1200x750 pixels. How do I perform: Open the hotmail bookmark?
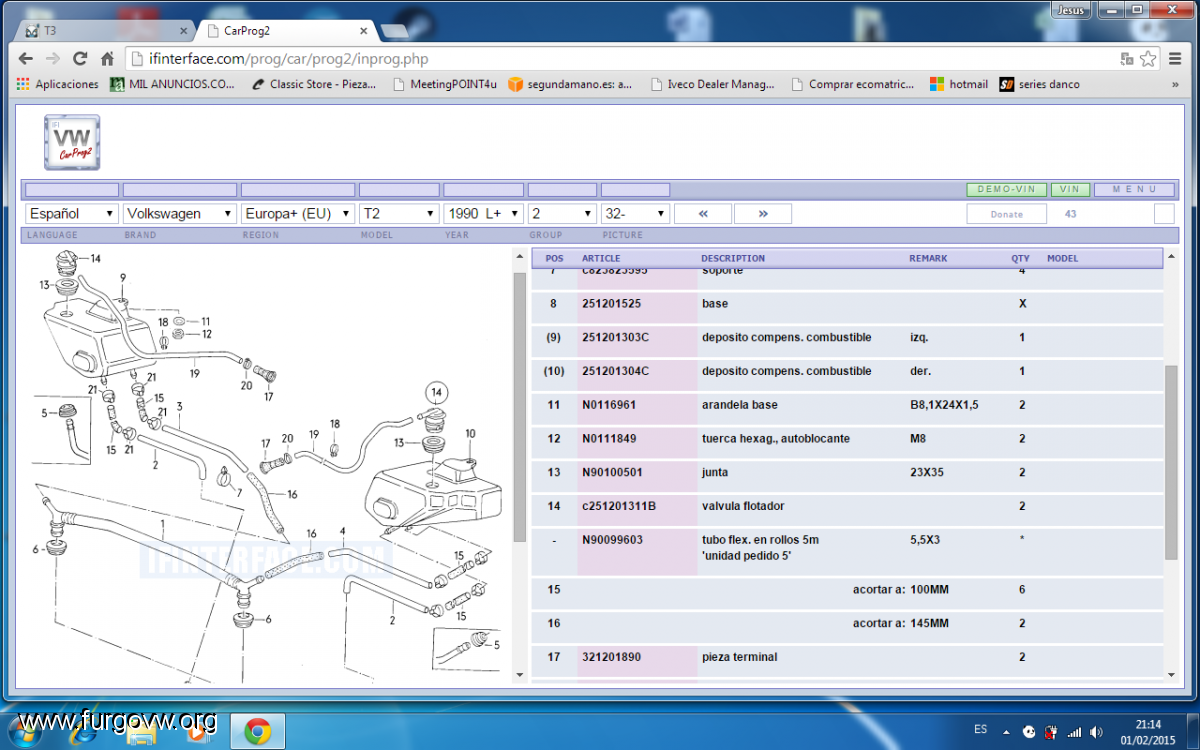959,85
